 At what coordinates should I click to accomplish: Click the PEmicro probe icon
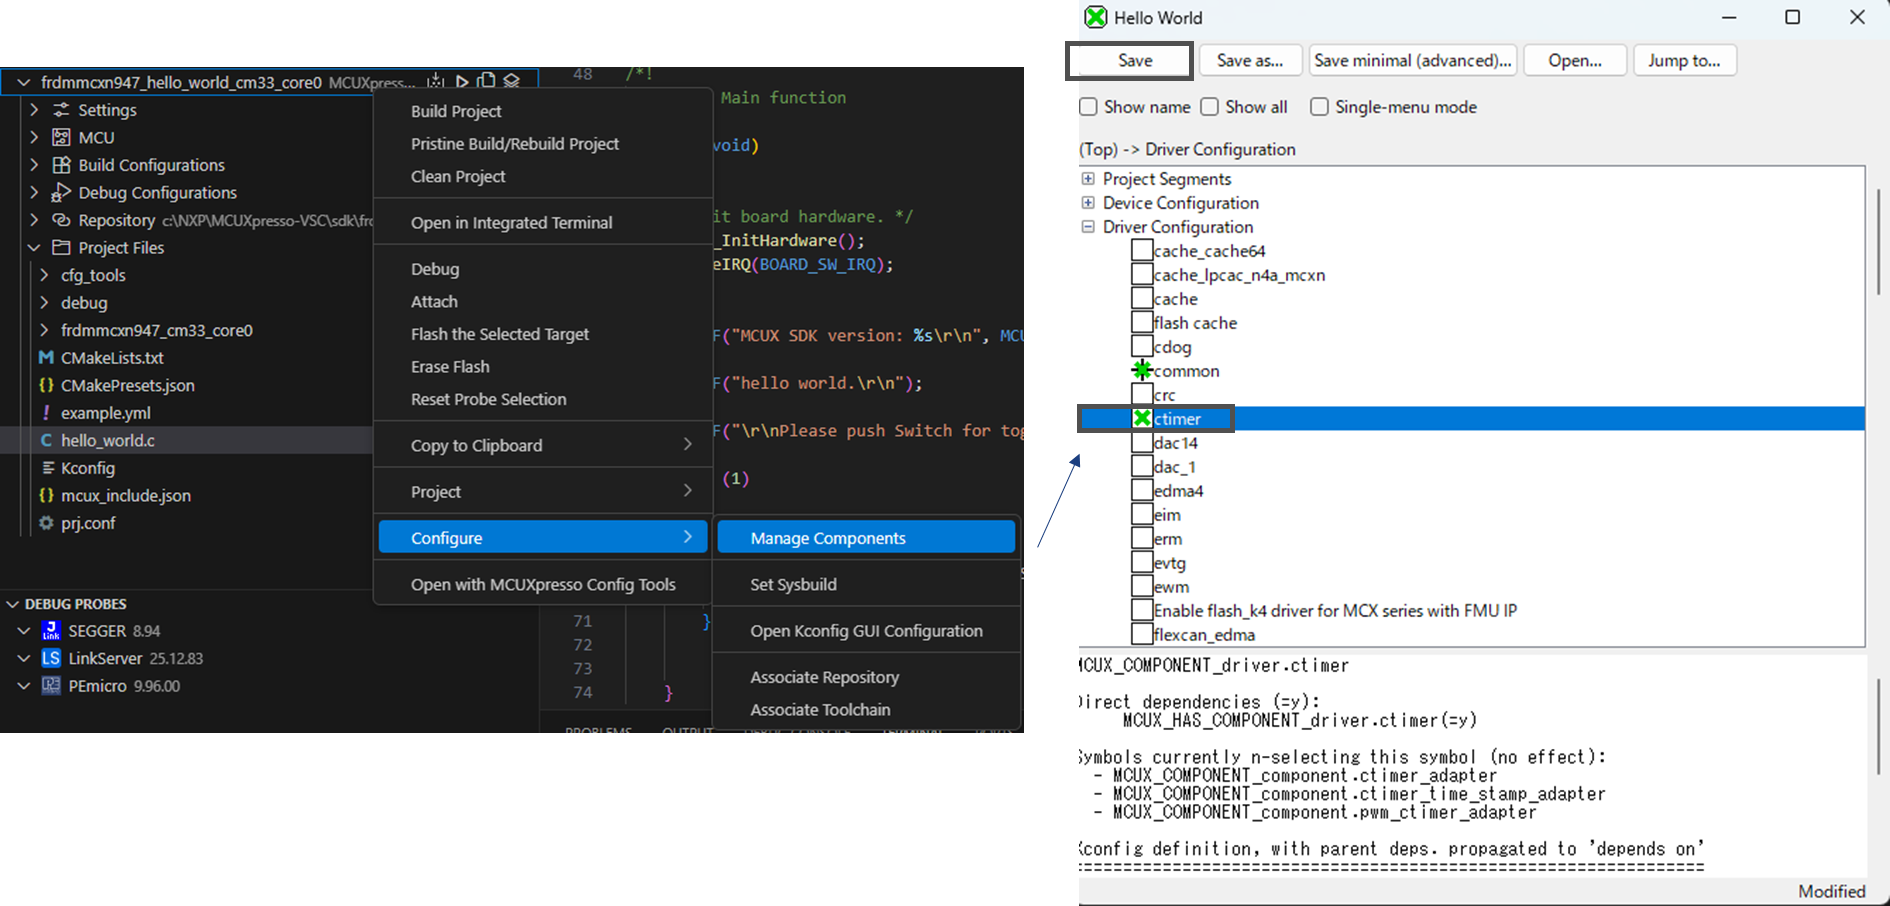51,686
